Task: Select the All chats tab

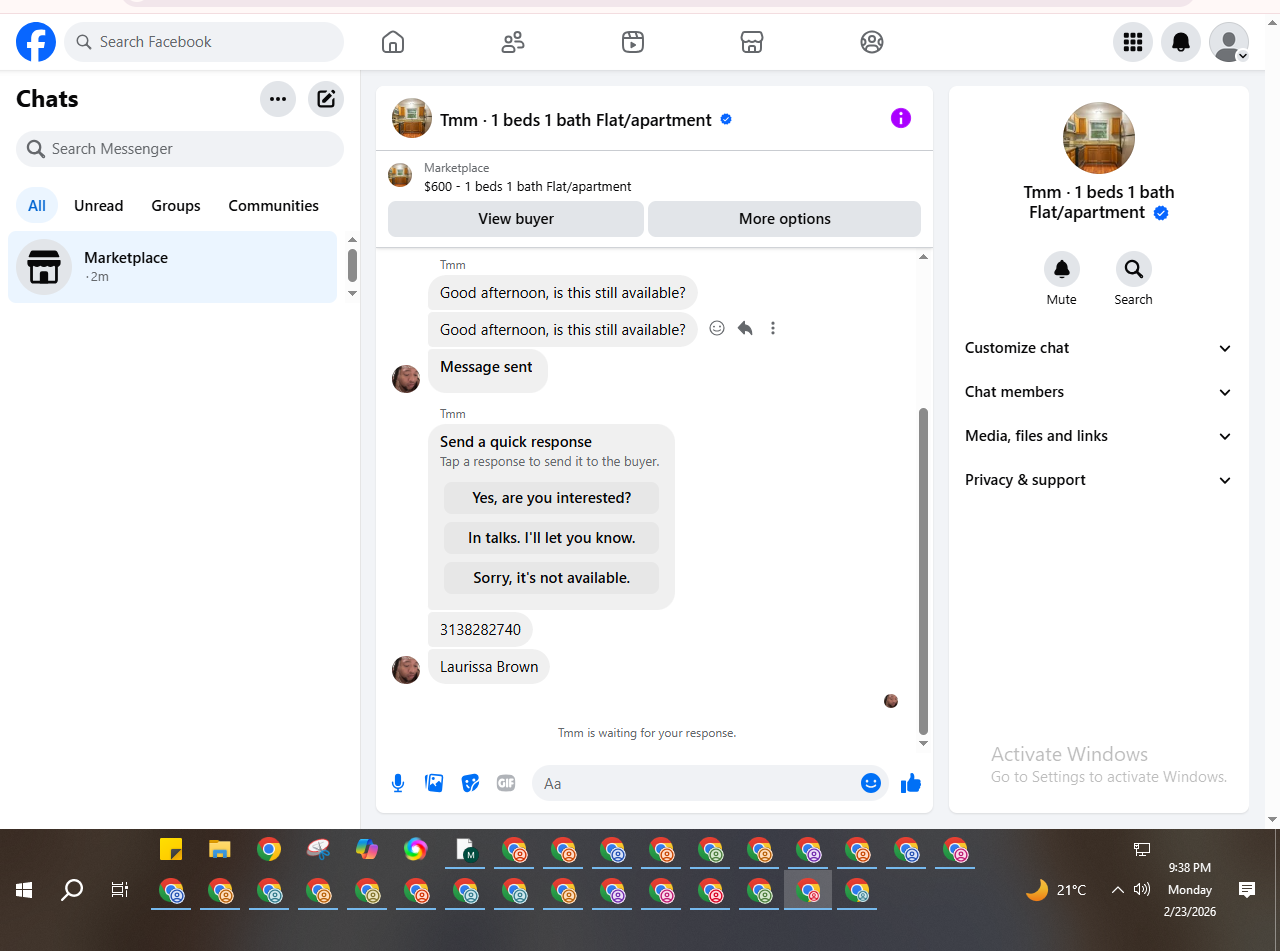Action: [x=37, y=205]
